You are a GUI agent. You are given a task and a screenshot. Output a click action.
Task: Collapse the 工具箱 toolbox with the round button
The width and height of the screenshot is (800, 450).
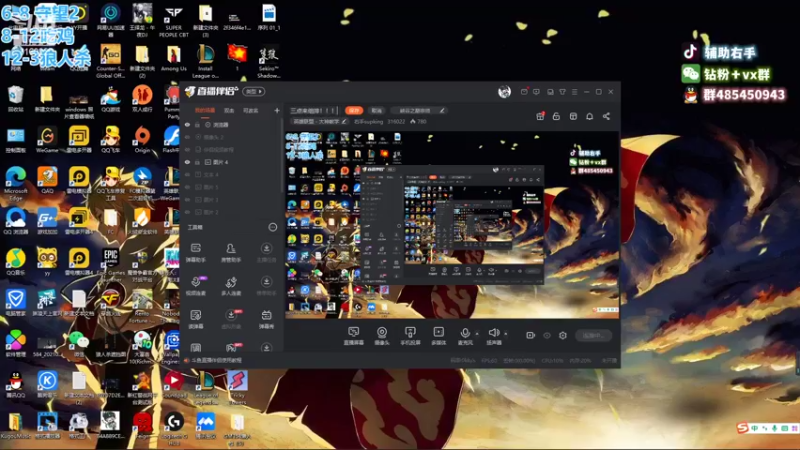coord(273,227)
